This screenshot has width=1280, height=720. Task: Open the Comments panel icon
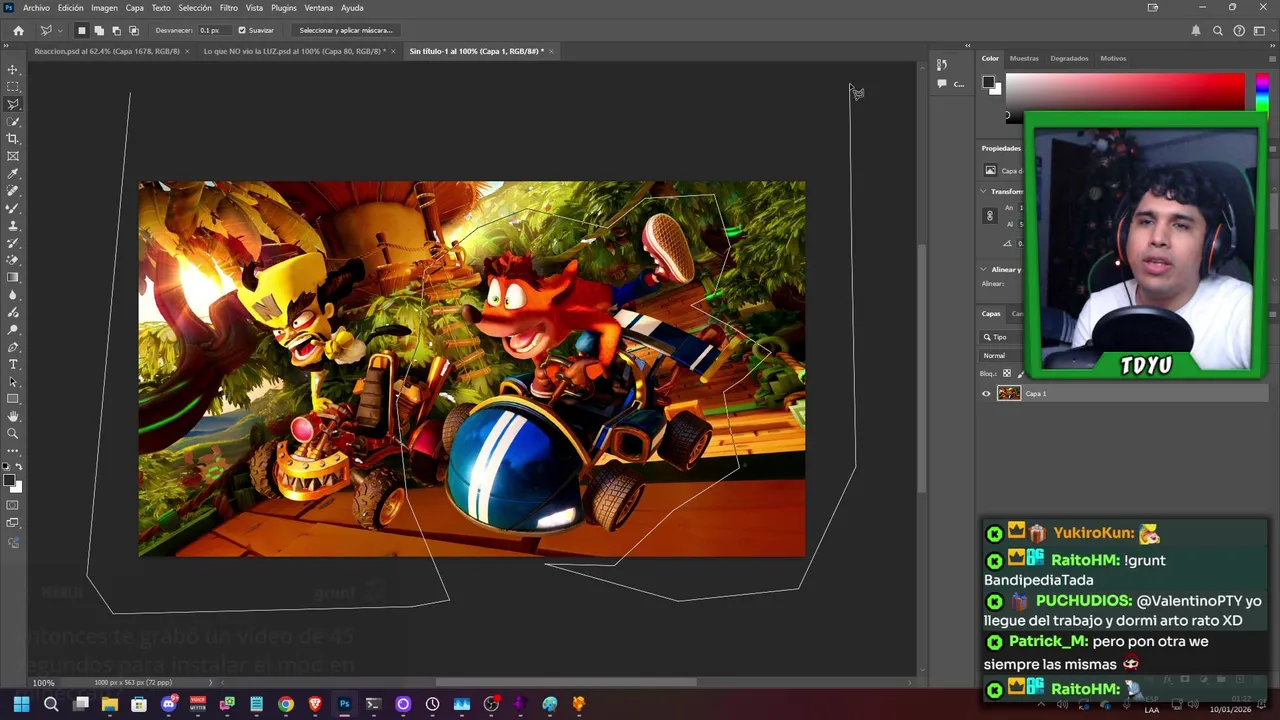point(942,84)
